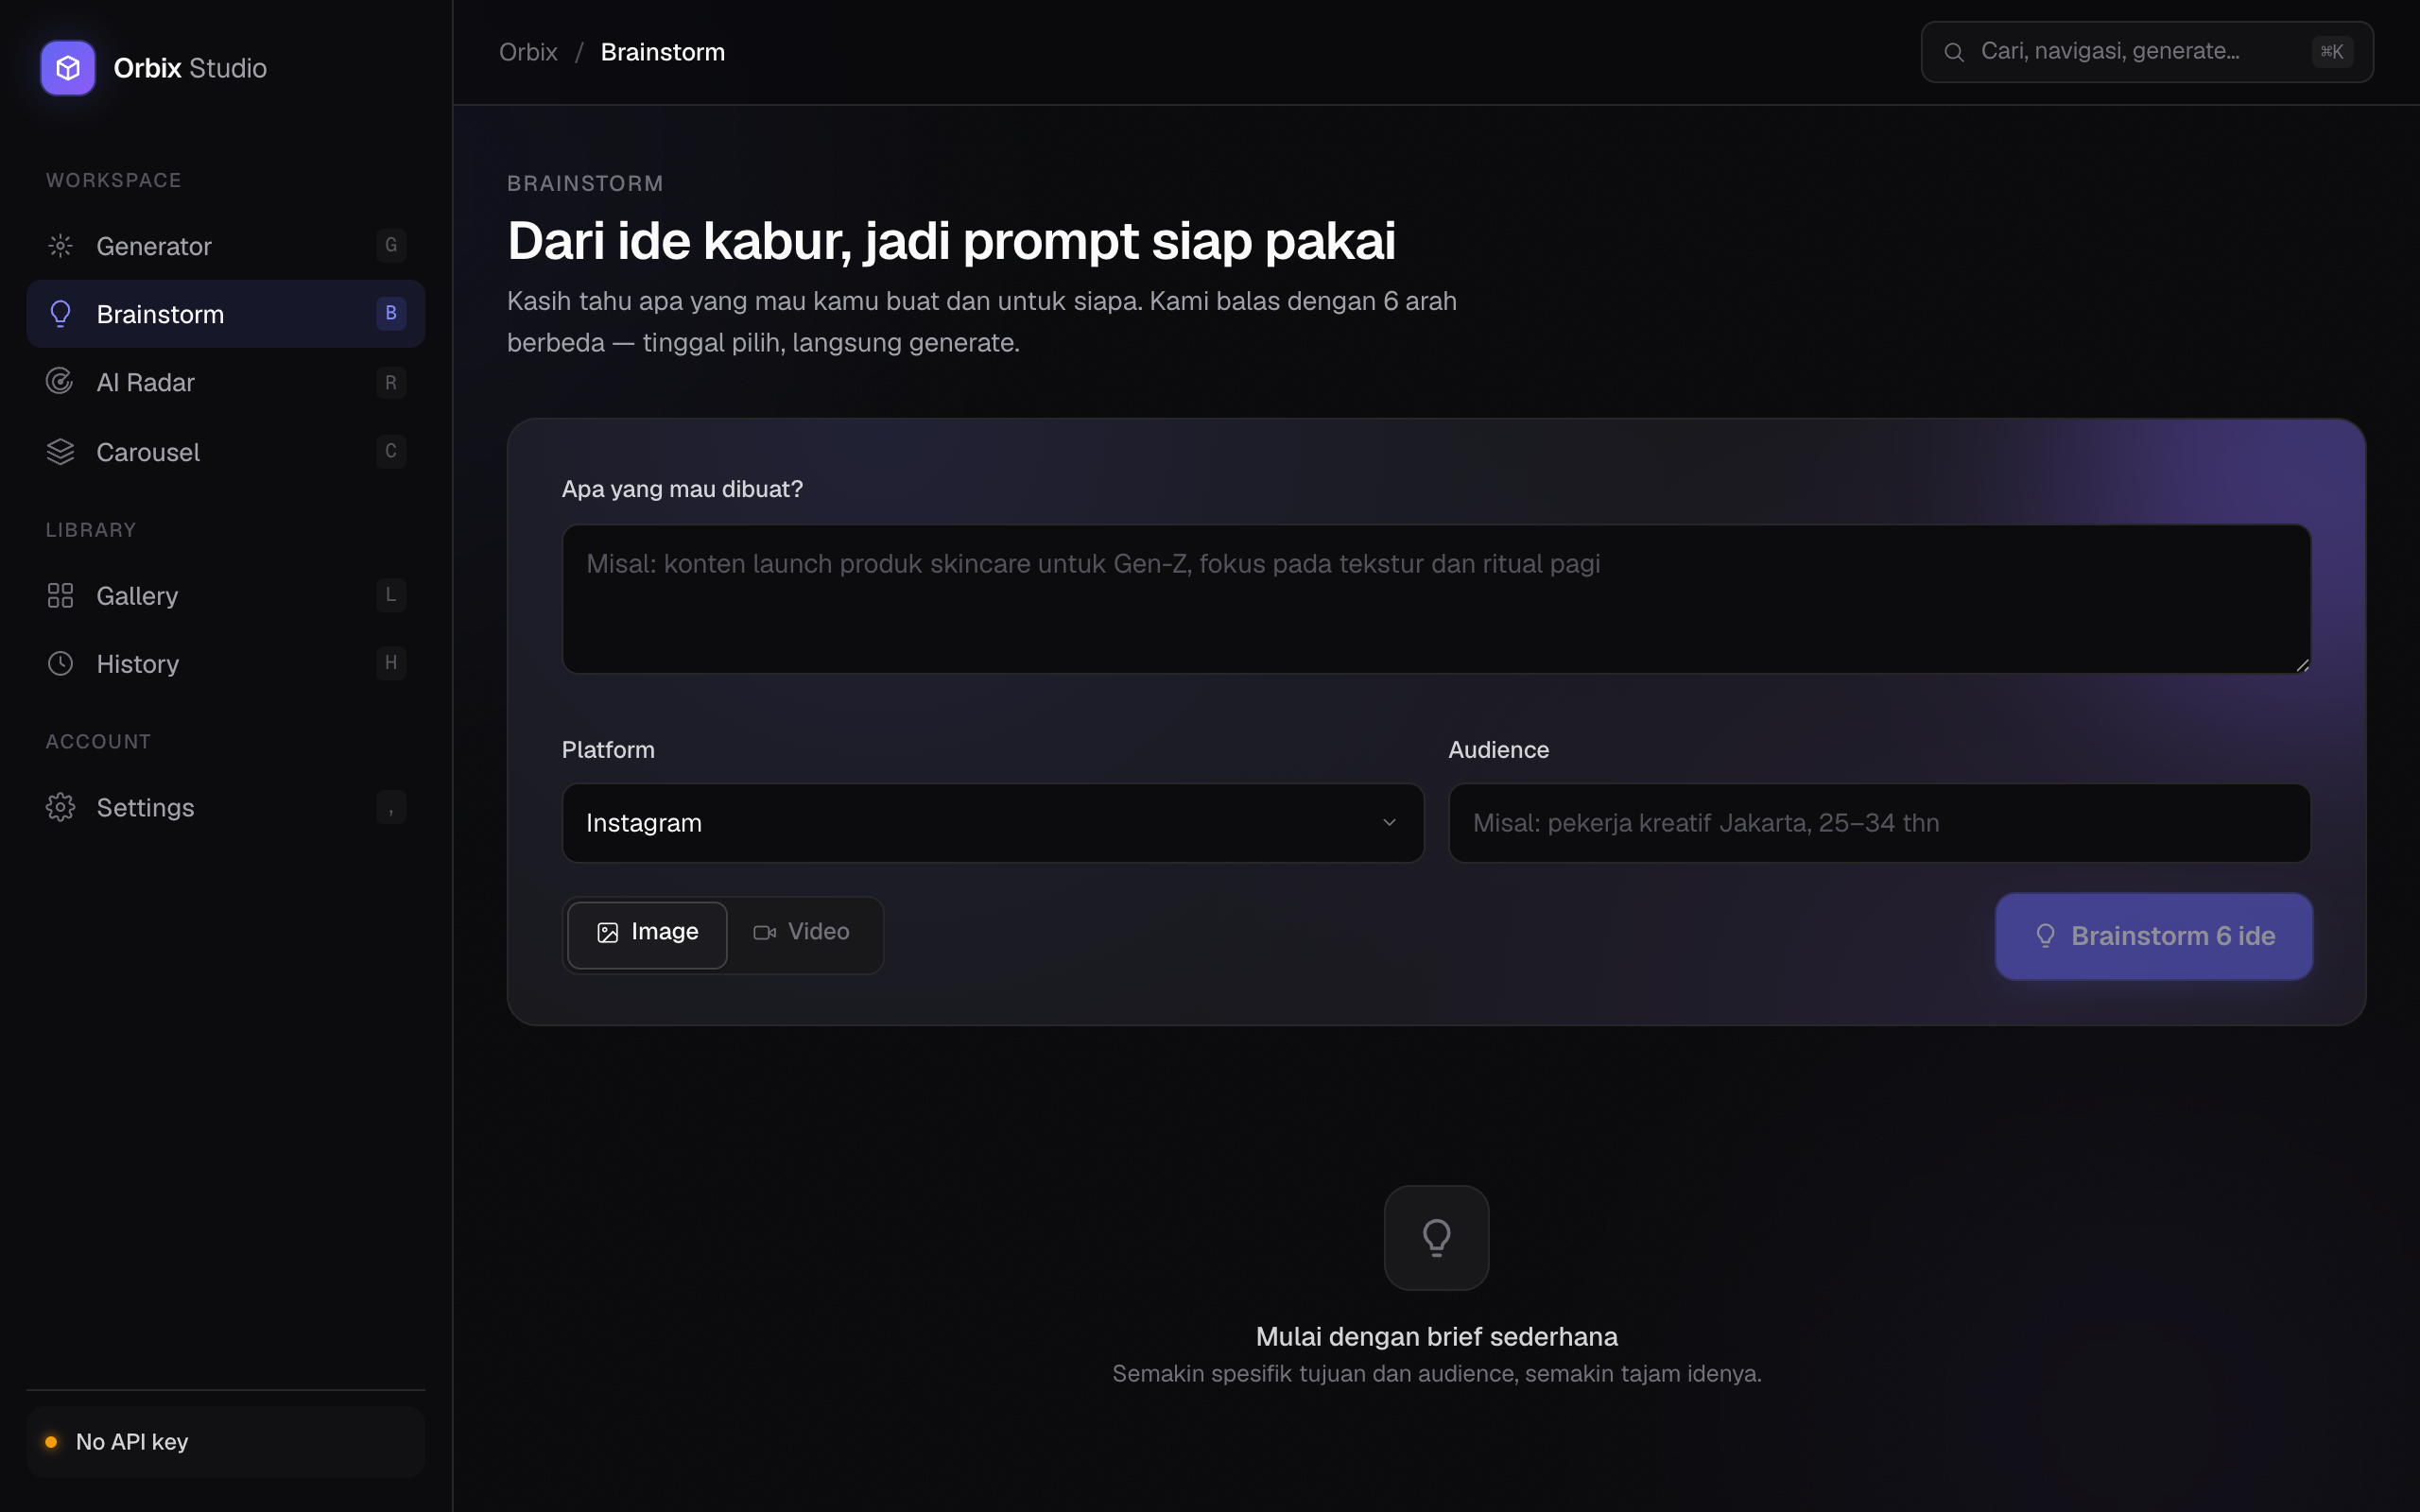Click the History clock icon

coord(60,663)
